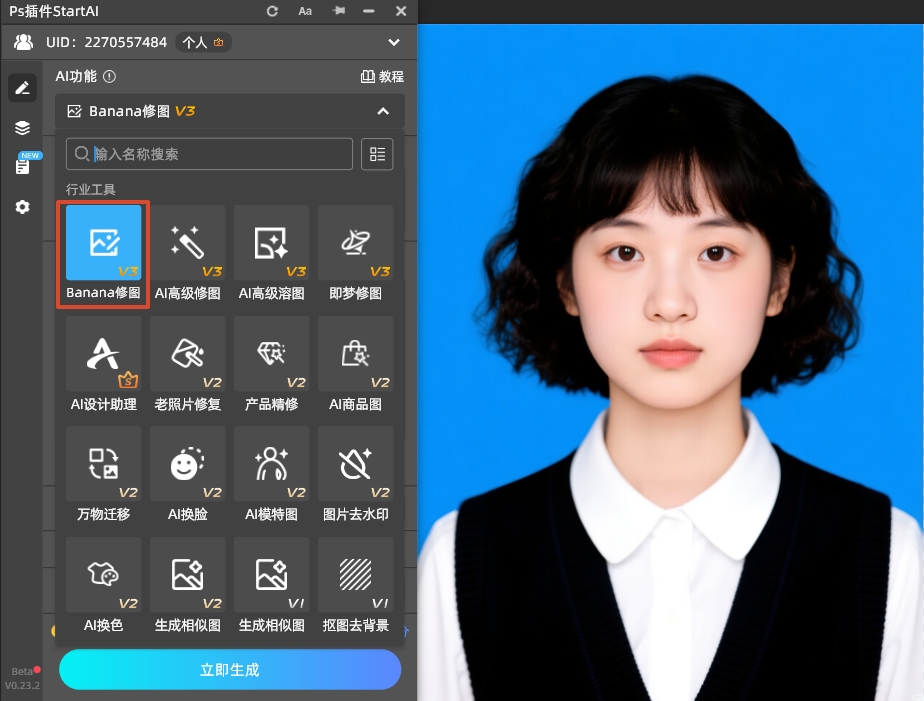Open the settings gear in sidebar
The width and height of the screenshot is (924, 701).
point(22,207)
